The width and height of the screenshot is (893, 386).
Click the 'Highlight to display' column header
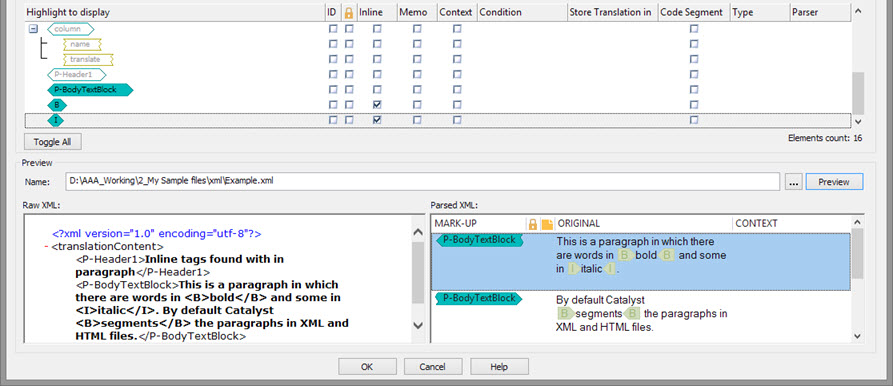(x=174, y=13)
